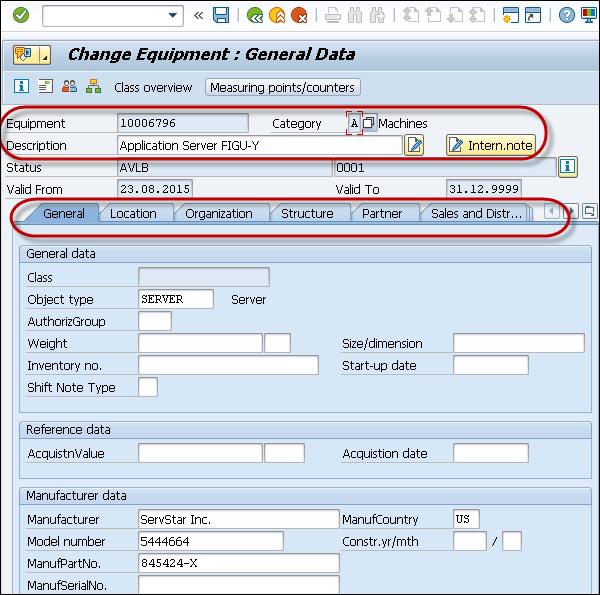Click the Print icon

[333, 16]
